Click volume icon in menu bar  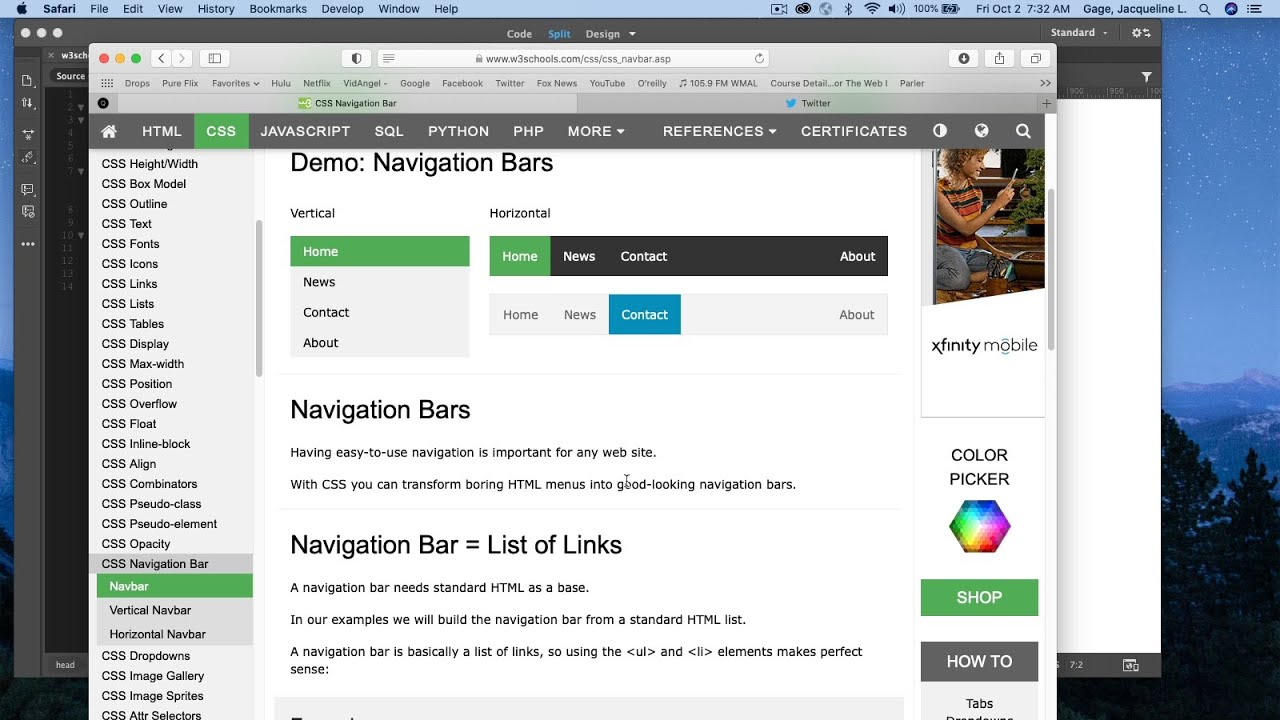(896, 9)
